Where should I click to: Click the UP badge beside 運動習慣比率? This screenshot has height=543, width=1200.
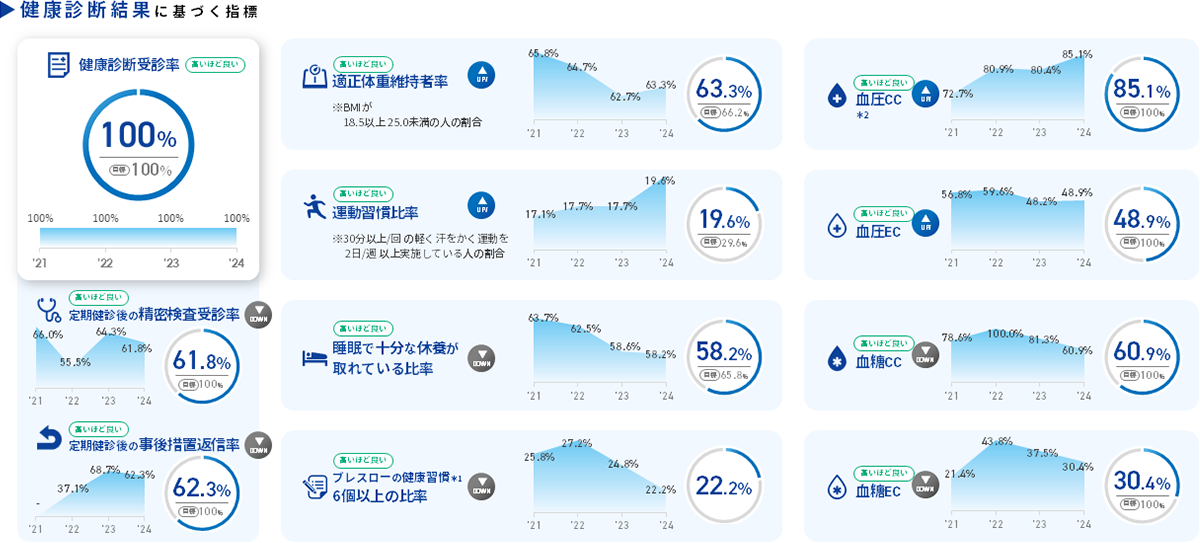coord(481,205)
